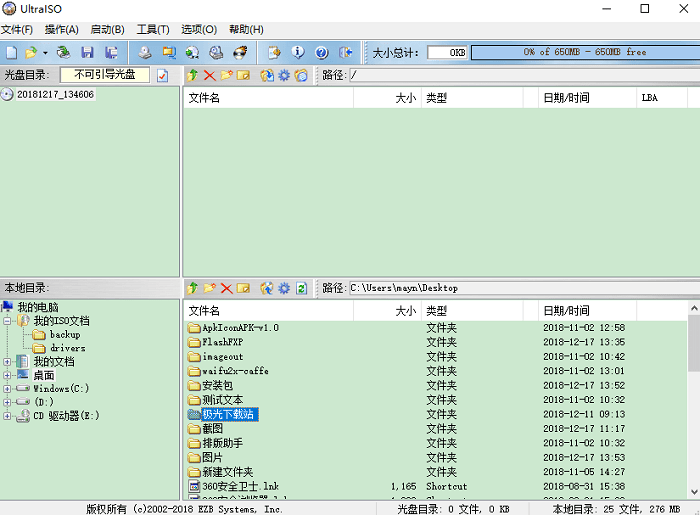Select the backup folder in tree
Image resolution: width=700 pixels, height=515 pixels.
[65, 334]
